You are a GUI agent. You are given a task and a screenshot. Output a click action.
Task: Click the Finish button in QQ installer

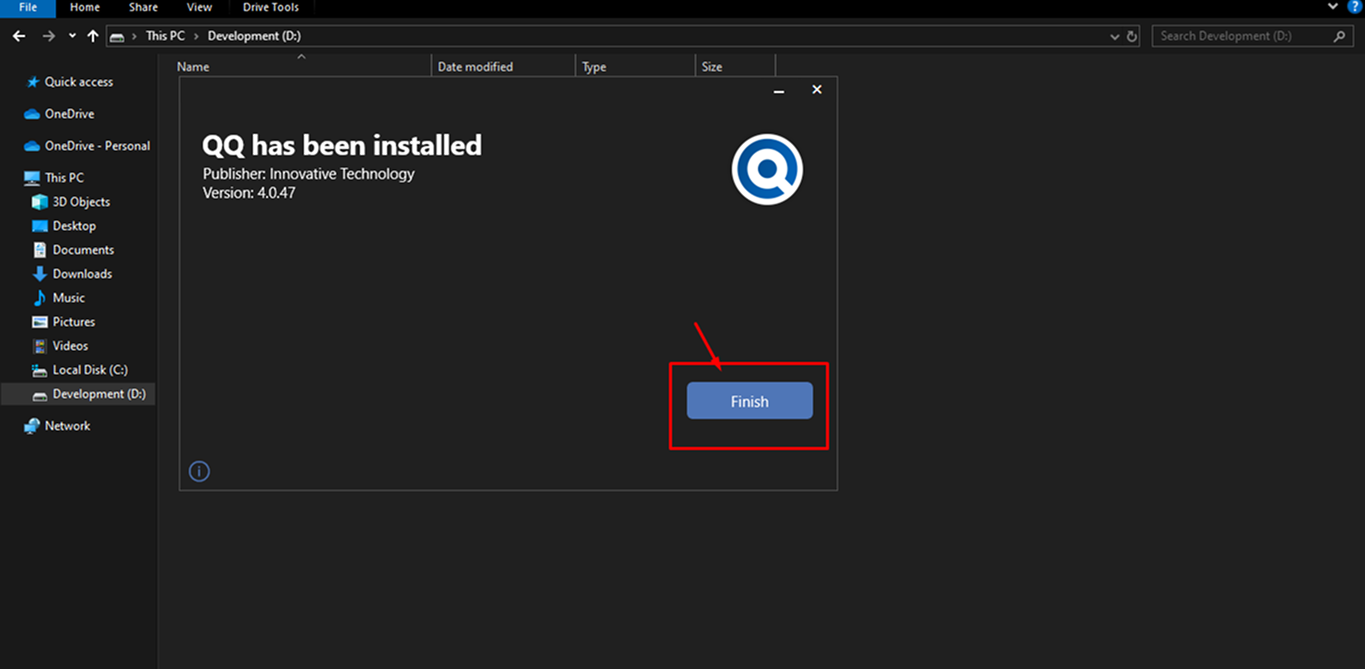(x=749, y=401)
